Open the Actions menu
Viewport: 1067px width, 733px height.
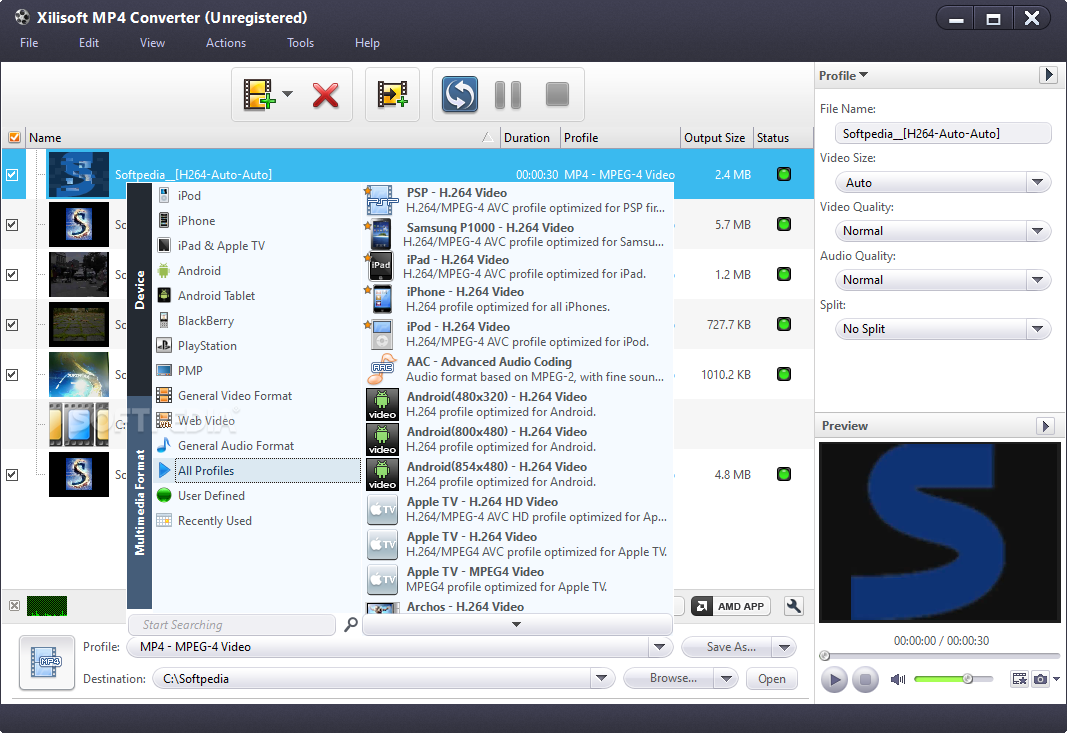(x=226, y=43)
